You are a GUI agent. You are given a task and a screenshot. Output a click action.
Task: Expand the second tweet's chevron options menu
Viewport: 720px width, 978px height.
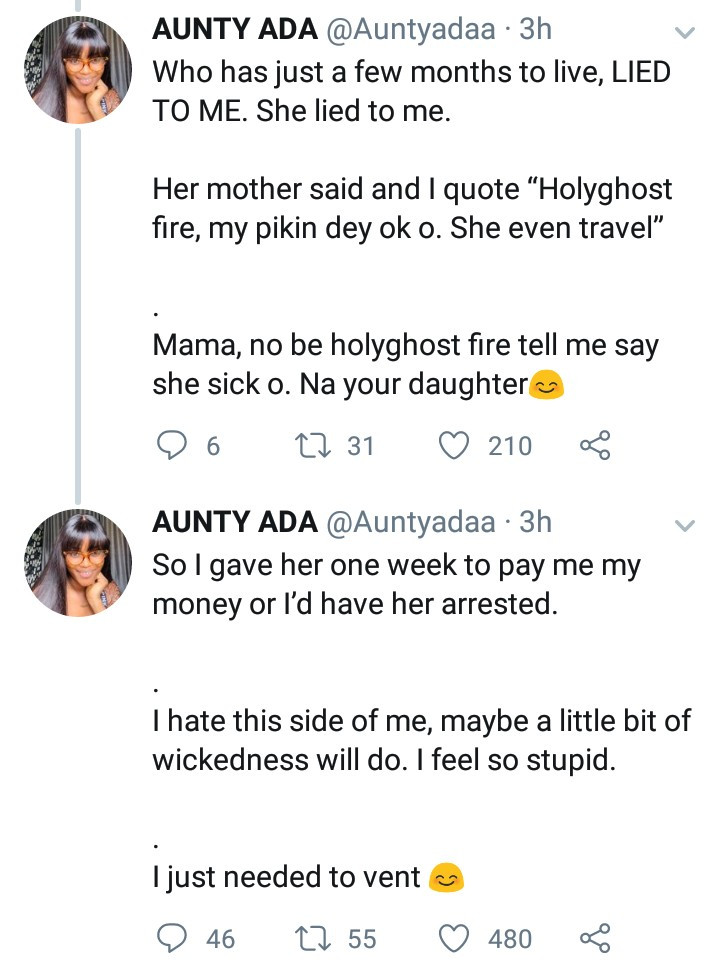click(x=685, y=525)
